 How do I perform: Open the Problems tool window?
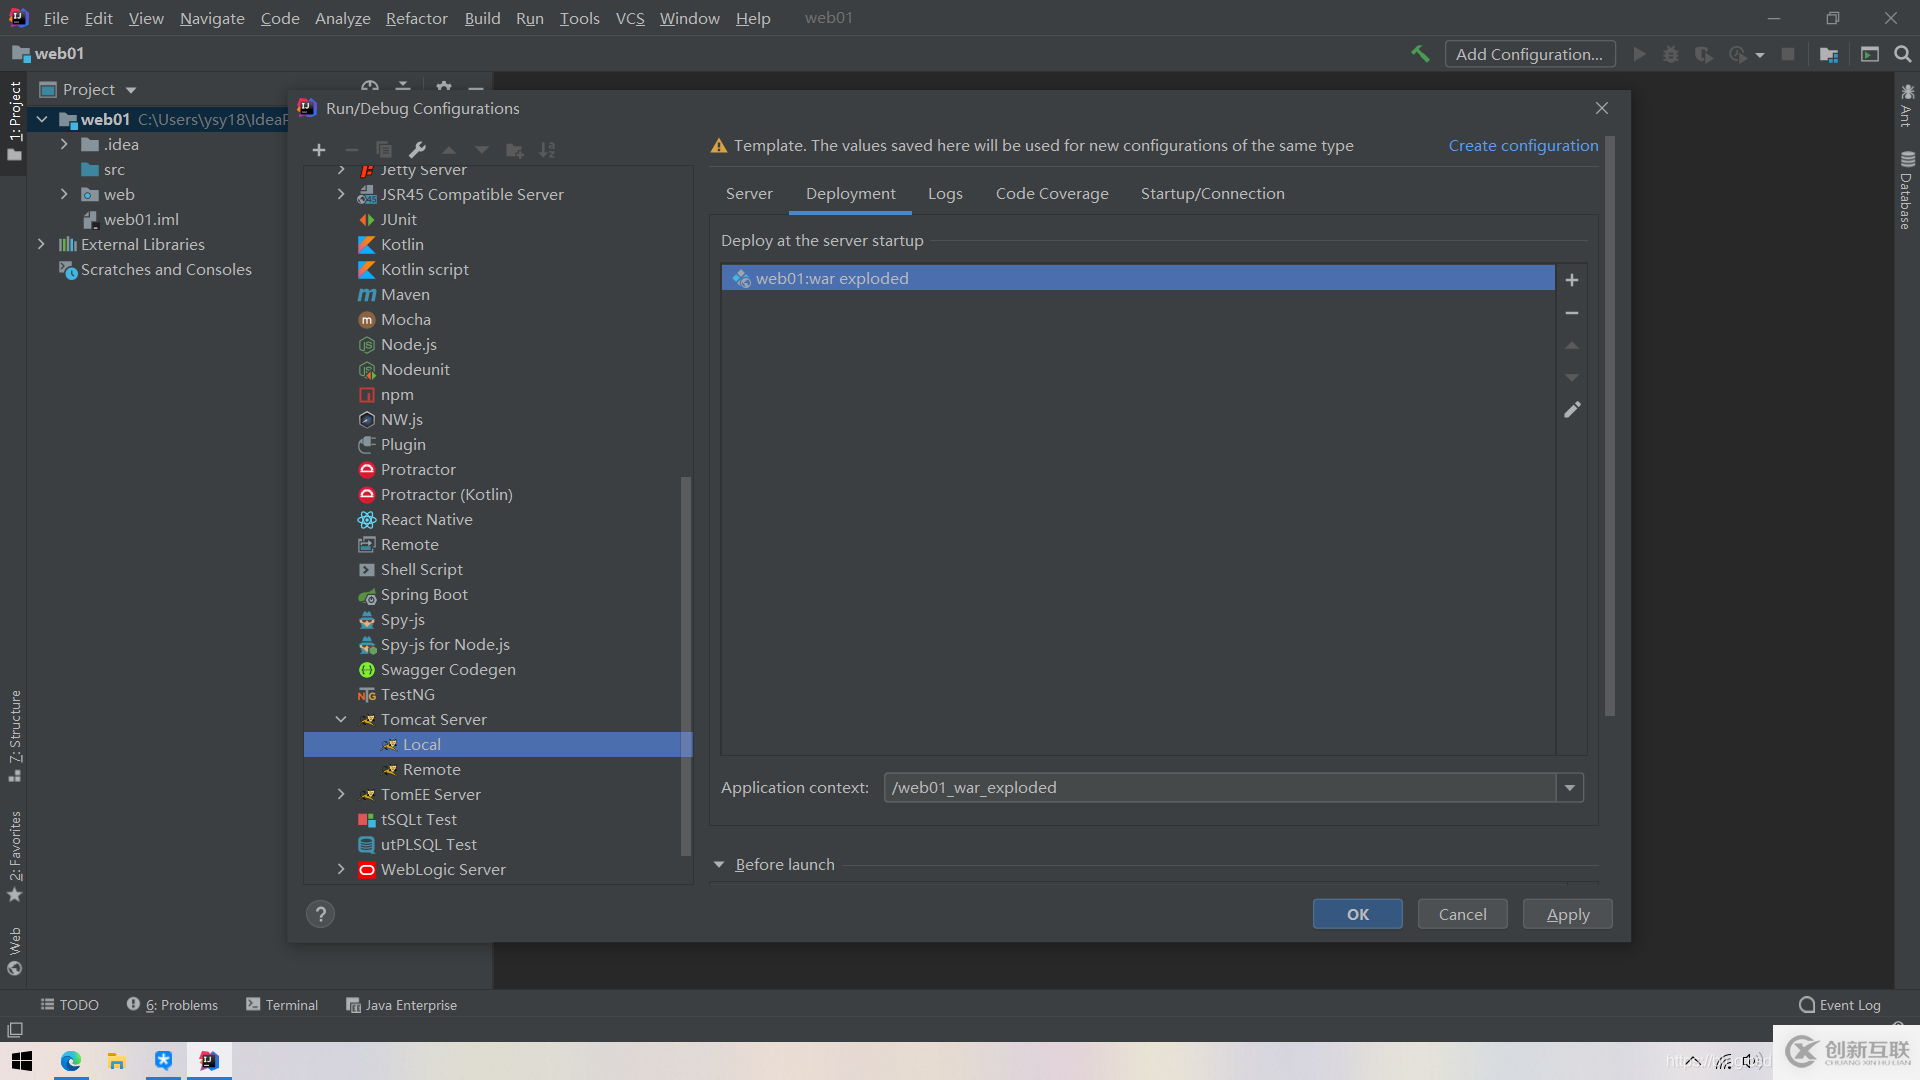(x=172, y=1005)
